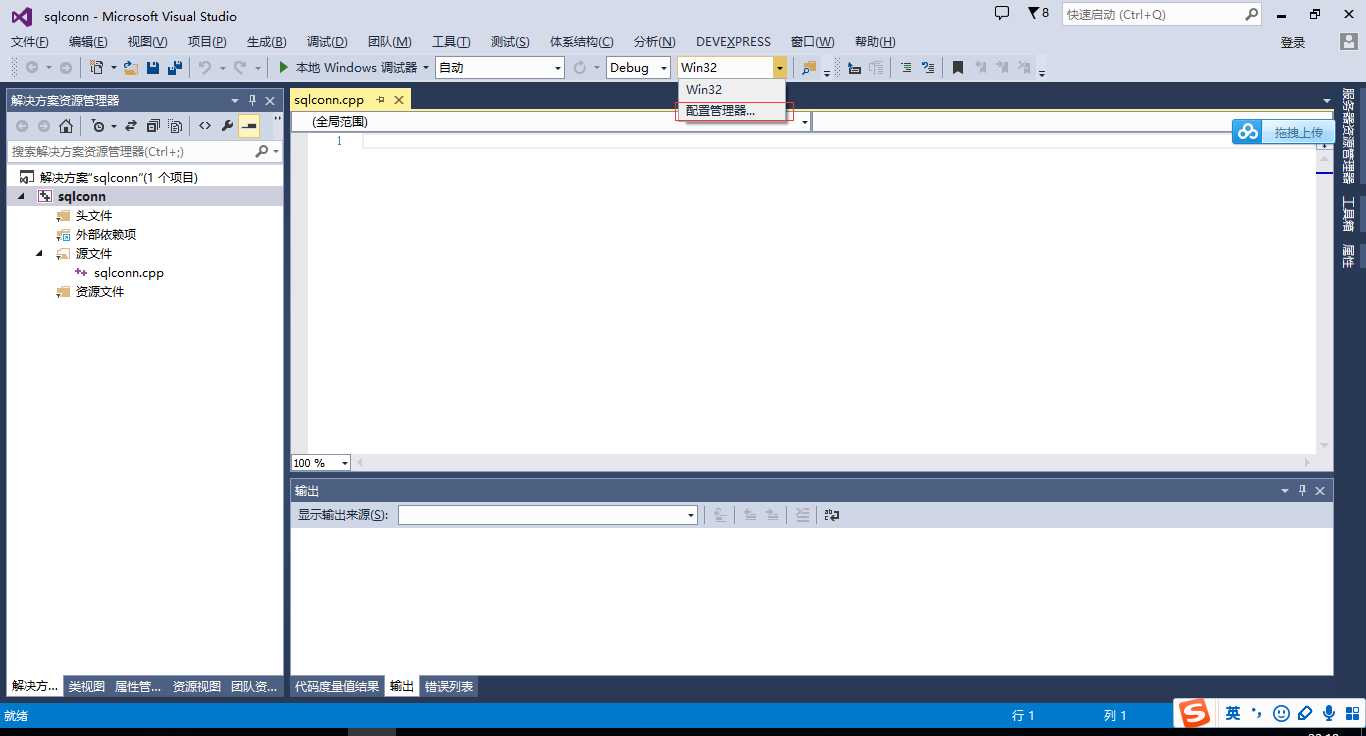The height and width of the screenshot is (736, 1366).
Task: Click the Collapse All icon in Solution Explorer
Action: click(153, 126)
